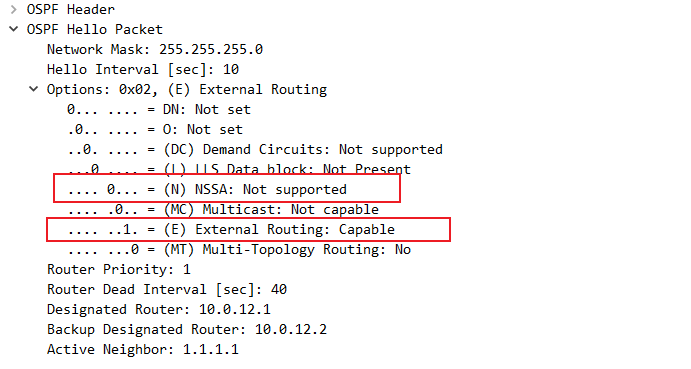This screenshot has width=691, height=369.
Task: Click the Active Neighbor 1.1.1.1 row
Action: point(143,350)
